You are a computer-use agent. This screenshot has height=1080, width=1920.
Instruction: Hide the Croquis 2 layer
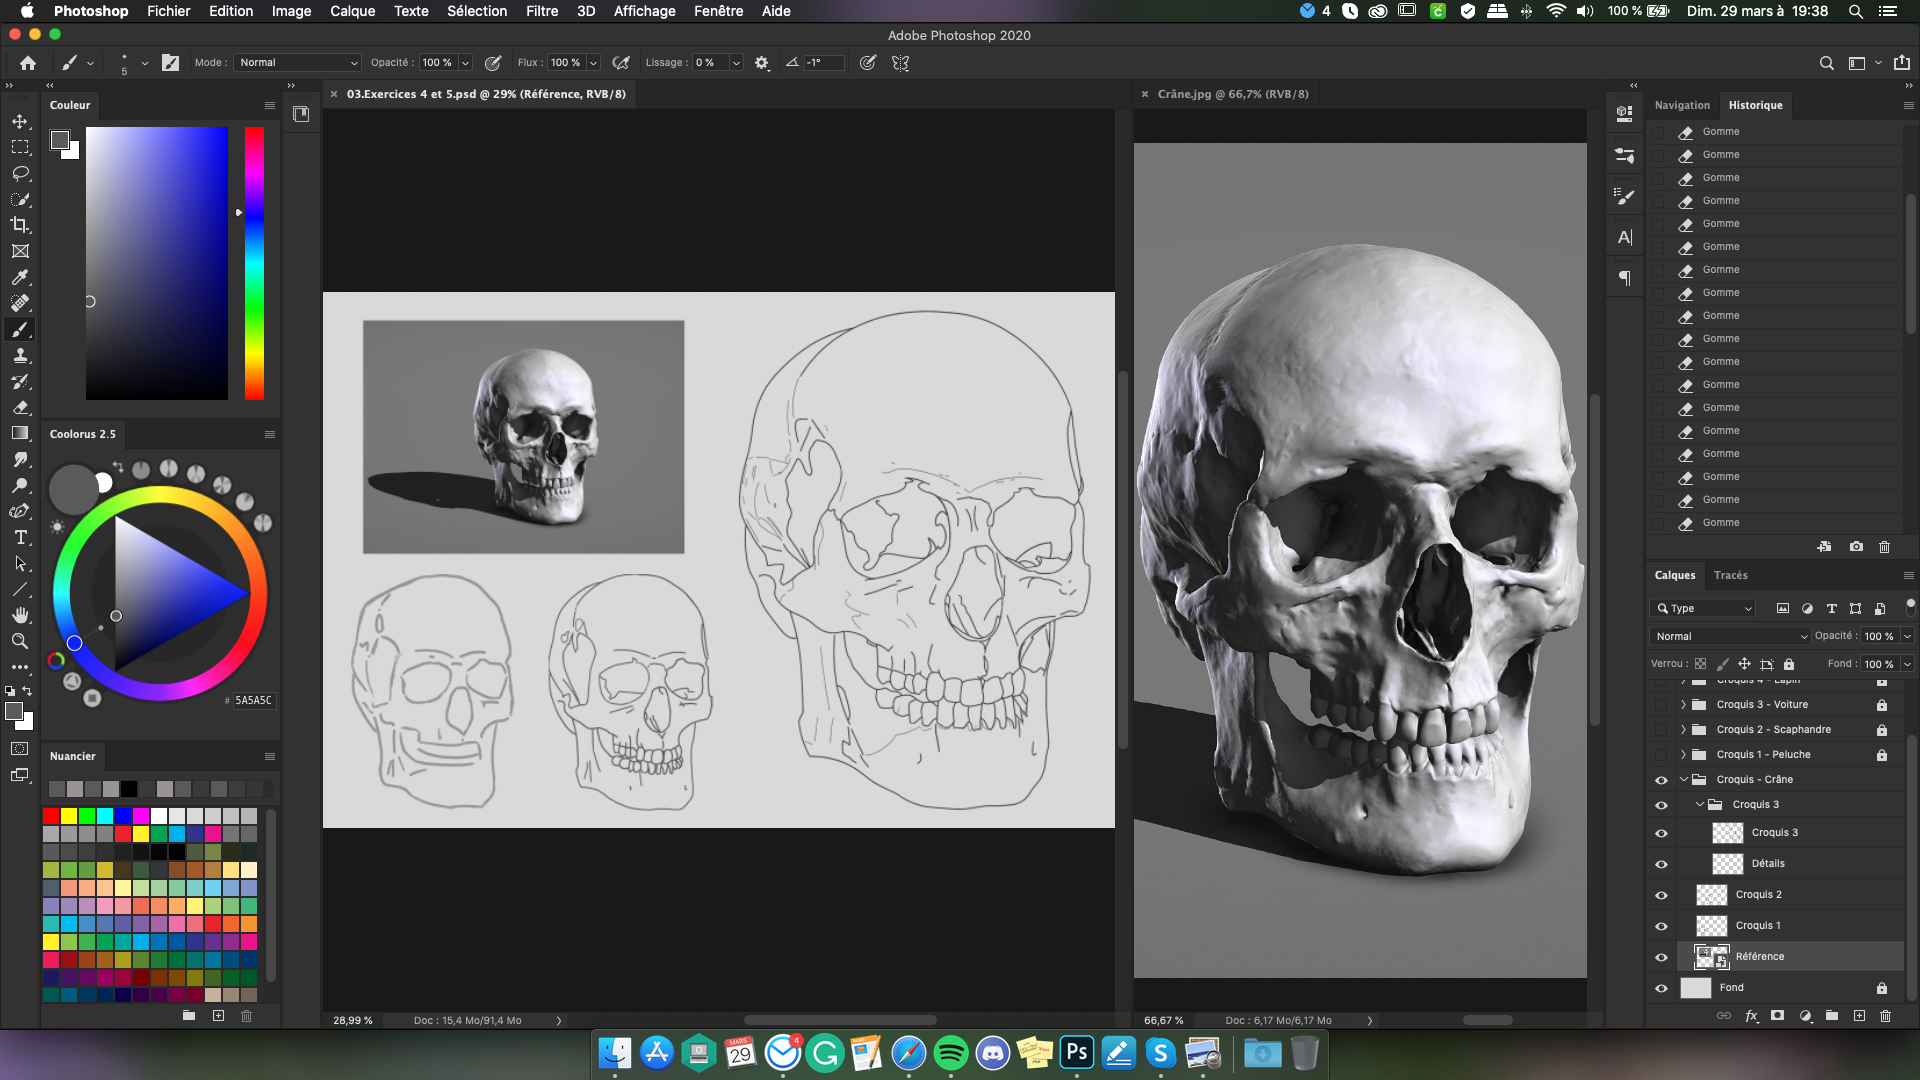coord(1661,895)
